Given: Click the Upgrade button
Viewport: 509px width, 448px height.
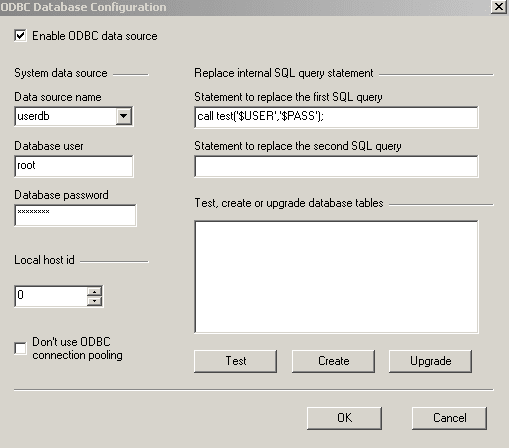Looking at the screenshot, I should 430,361.
